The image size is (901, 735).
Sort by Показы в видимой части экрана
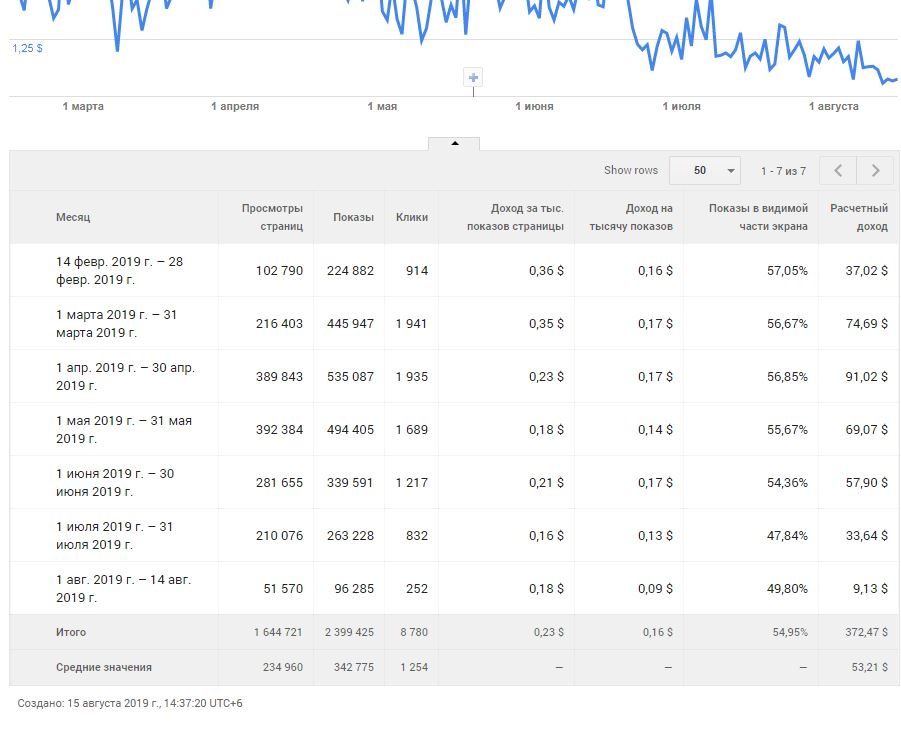click(x=758, y=217)
